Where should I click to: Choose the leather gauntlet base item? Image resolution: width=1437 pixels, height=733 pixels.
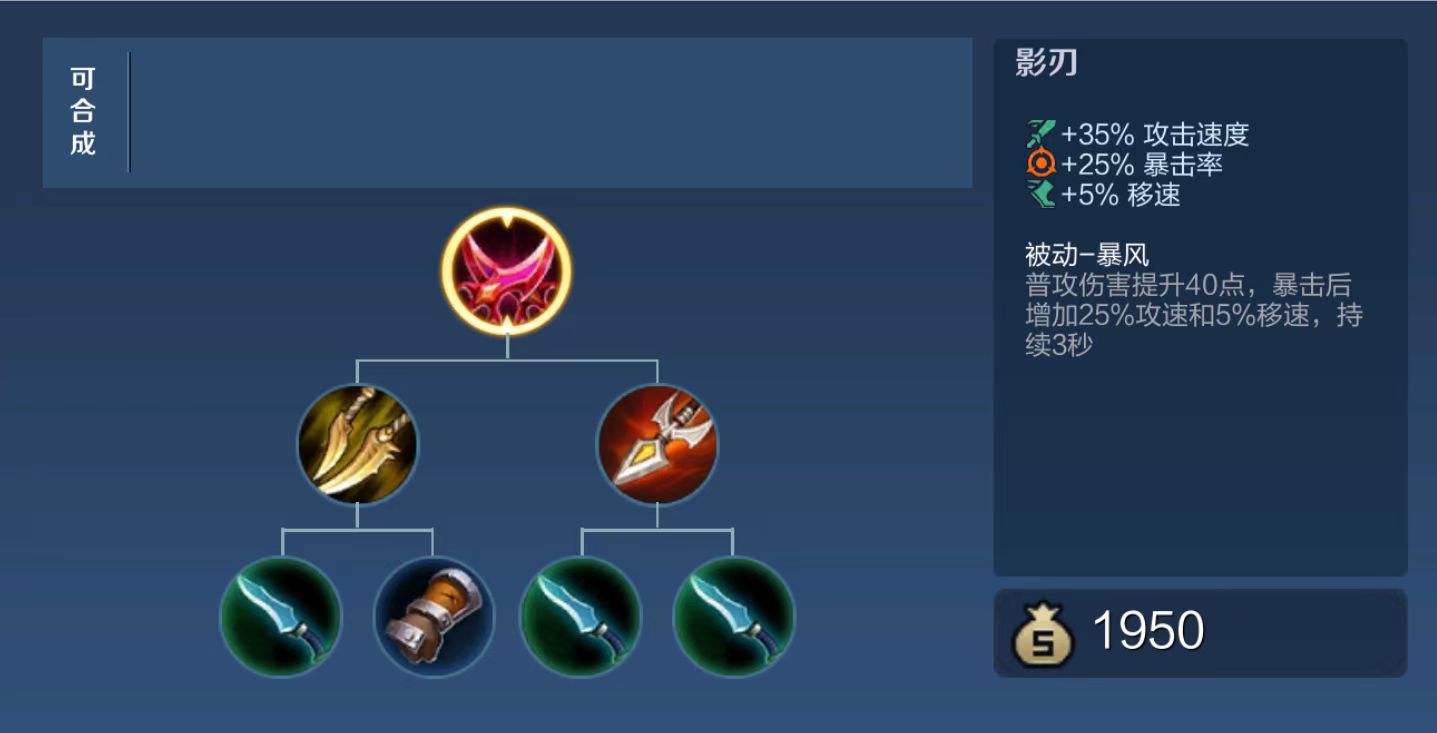(433, 616)
